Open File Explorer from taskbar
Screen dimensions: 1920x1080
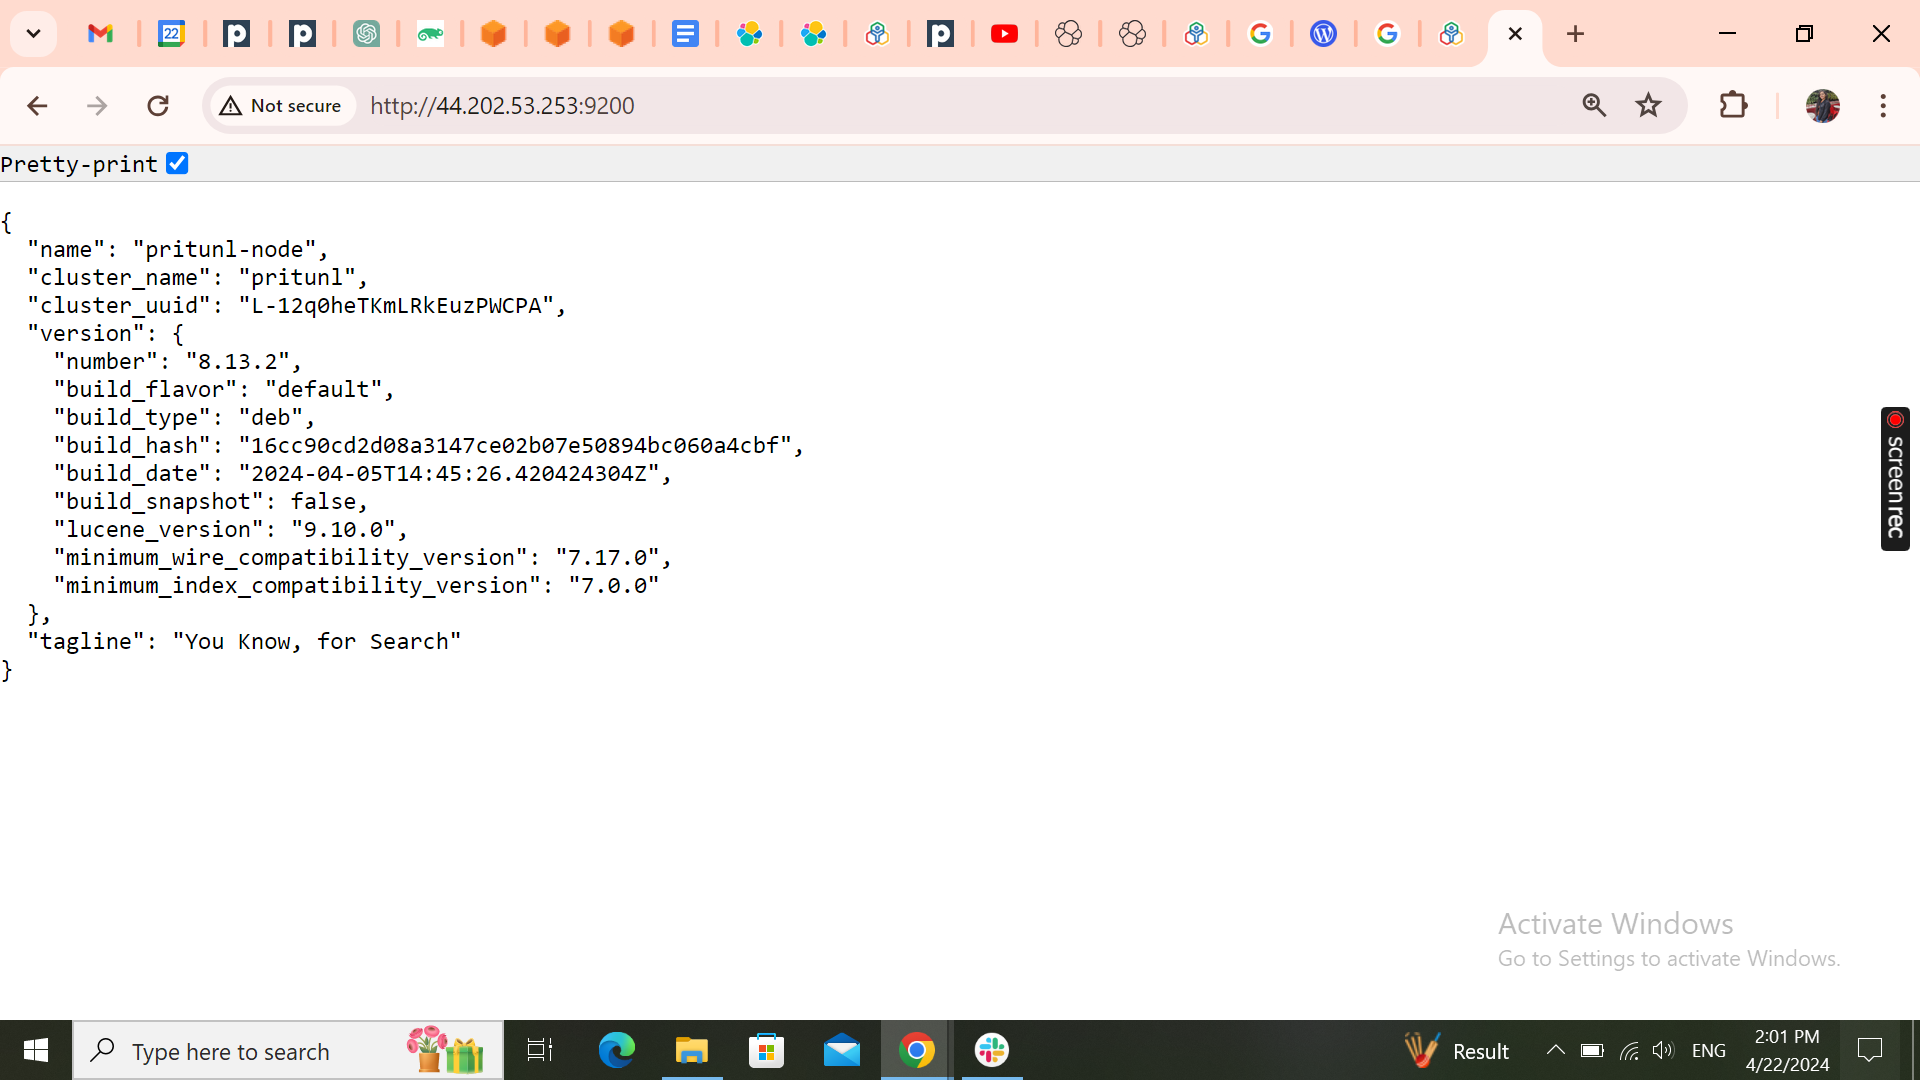click(x=691, y=1050)
